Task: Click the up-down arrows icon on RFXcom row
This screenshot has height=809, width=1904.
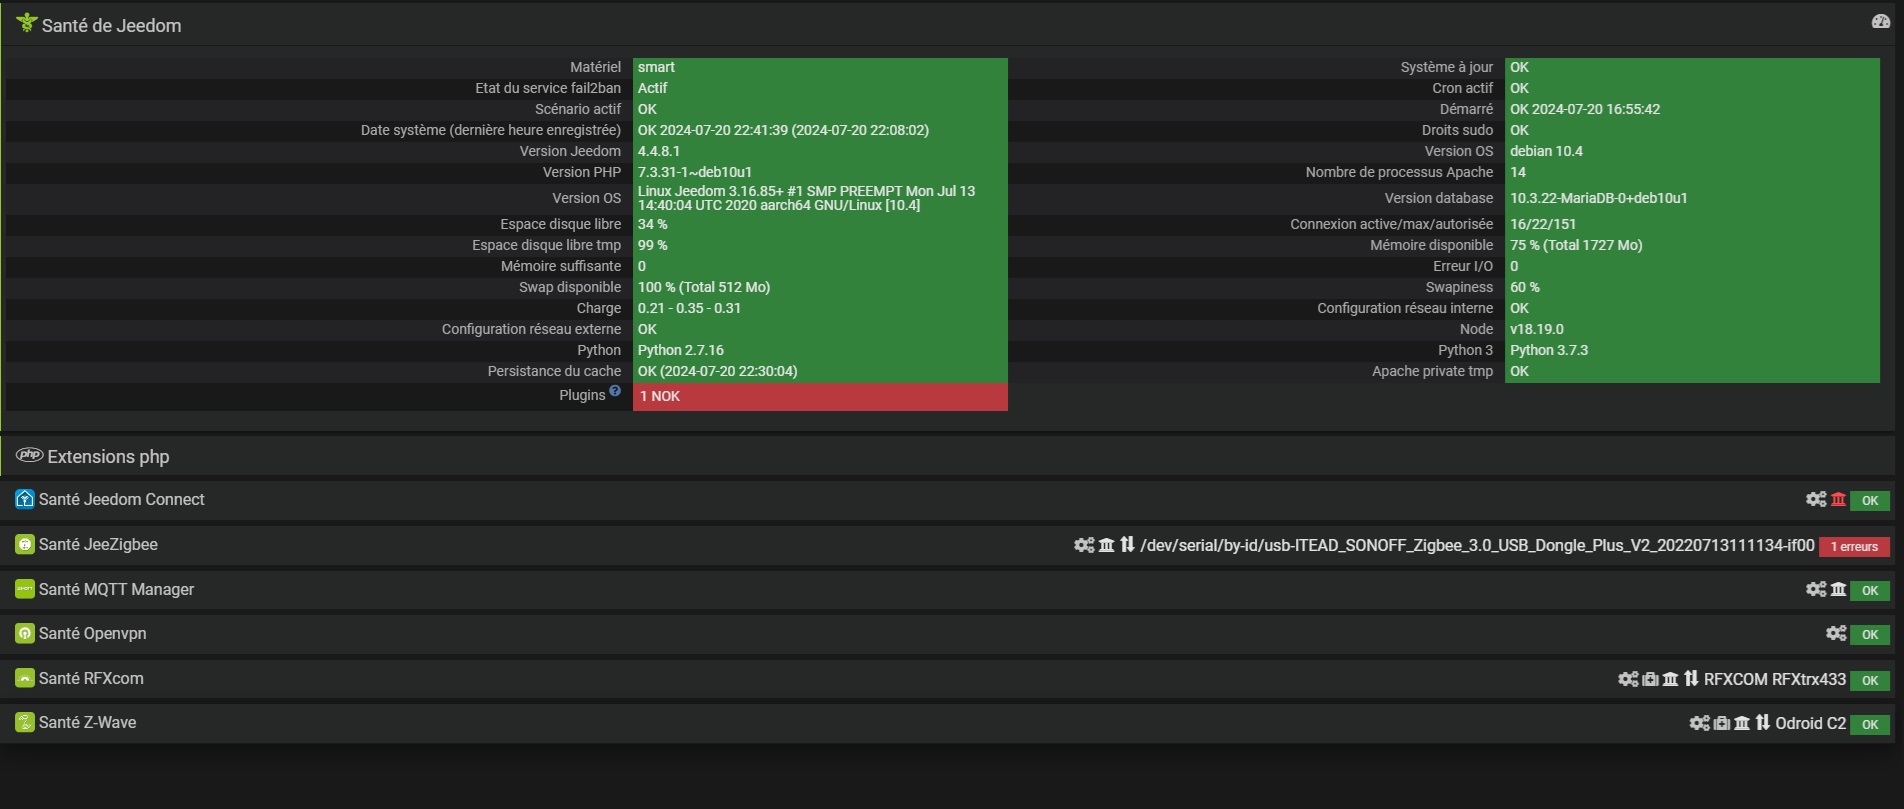Action: tap(1691, 679)
